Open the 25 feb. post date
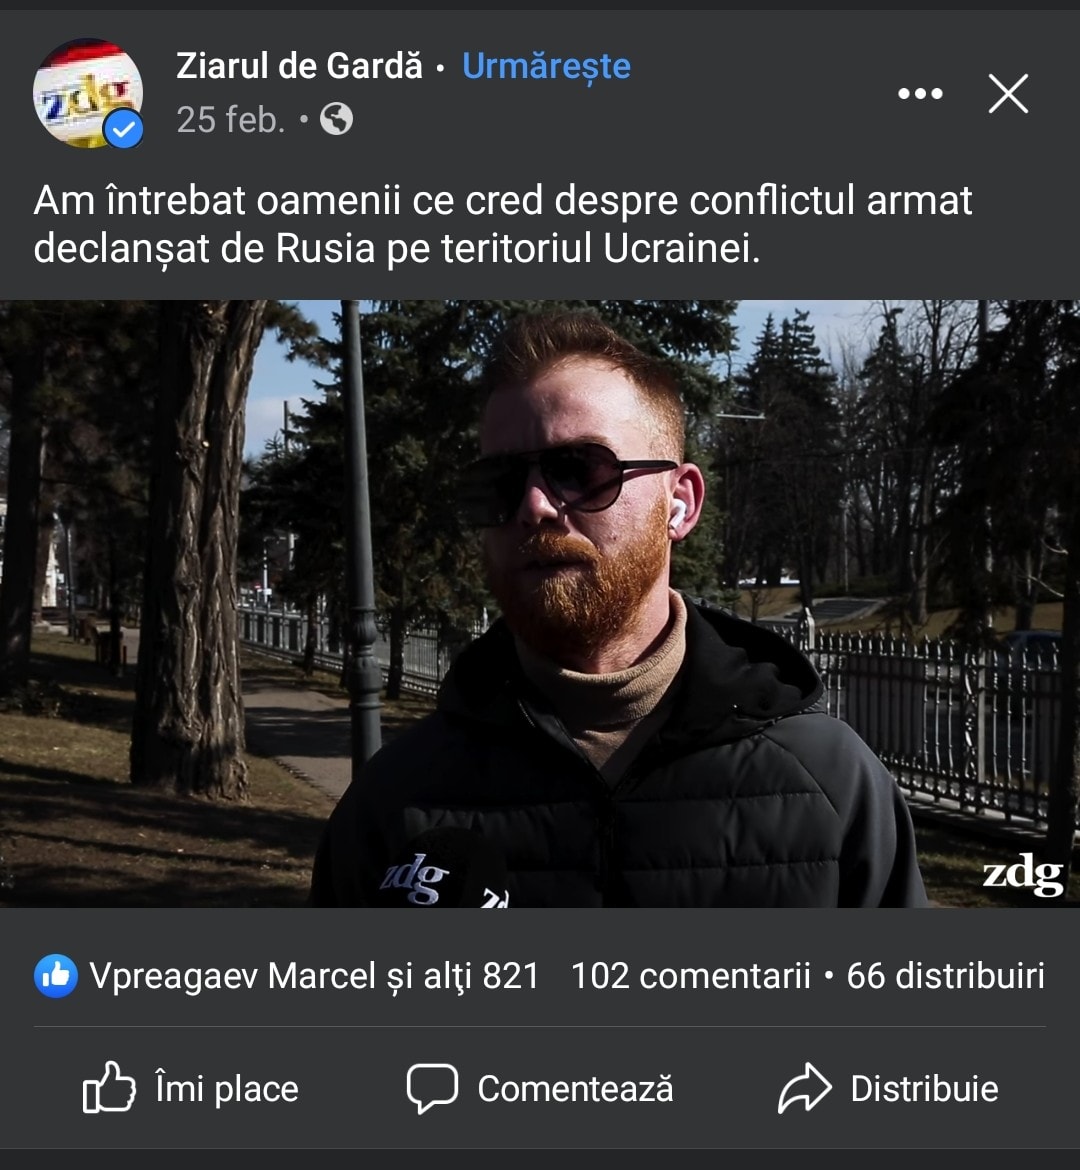 [x=231, y=119]
